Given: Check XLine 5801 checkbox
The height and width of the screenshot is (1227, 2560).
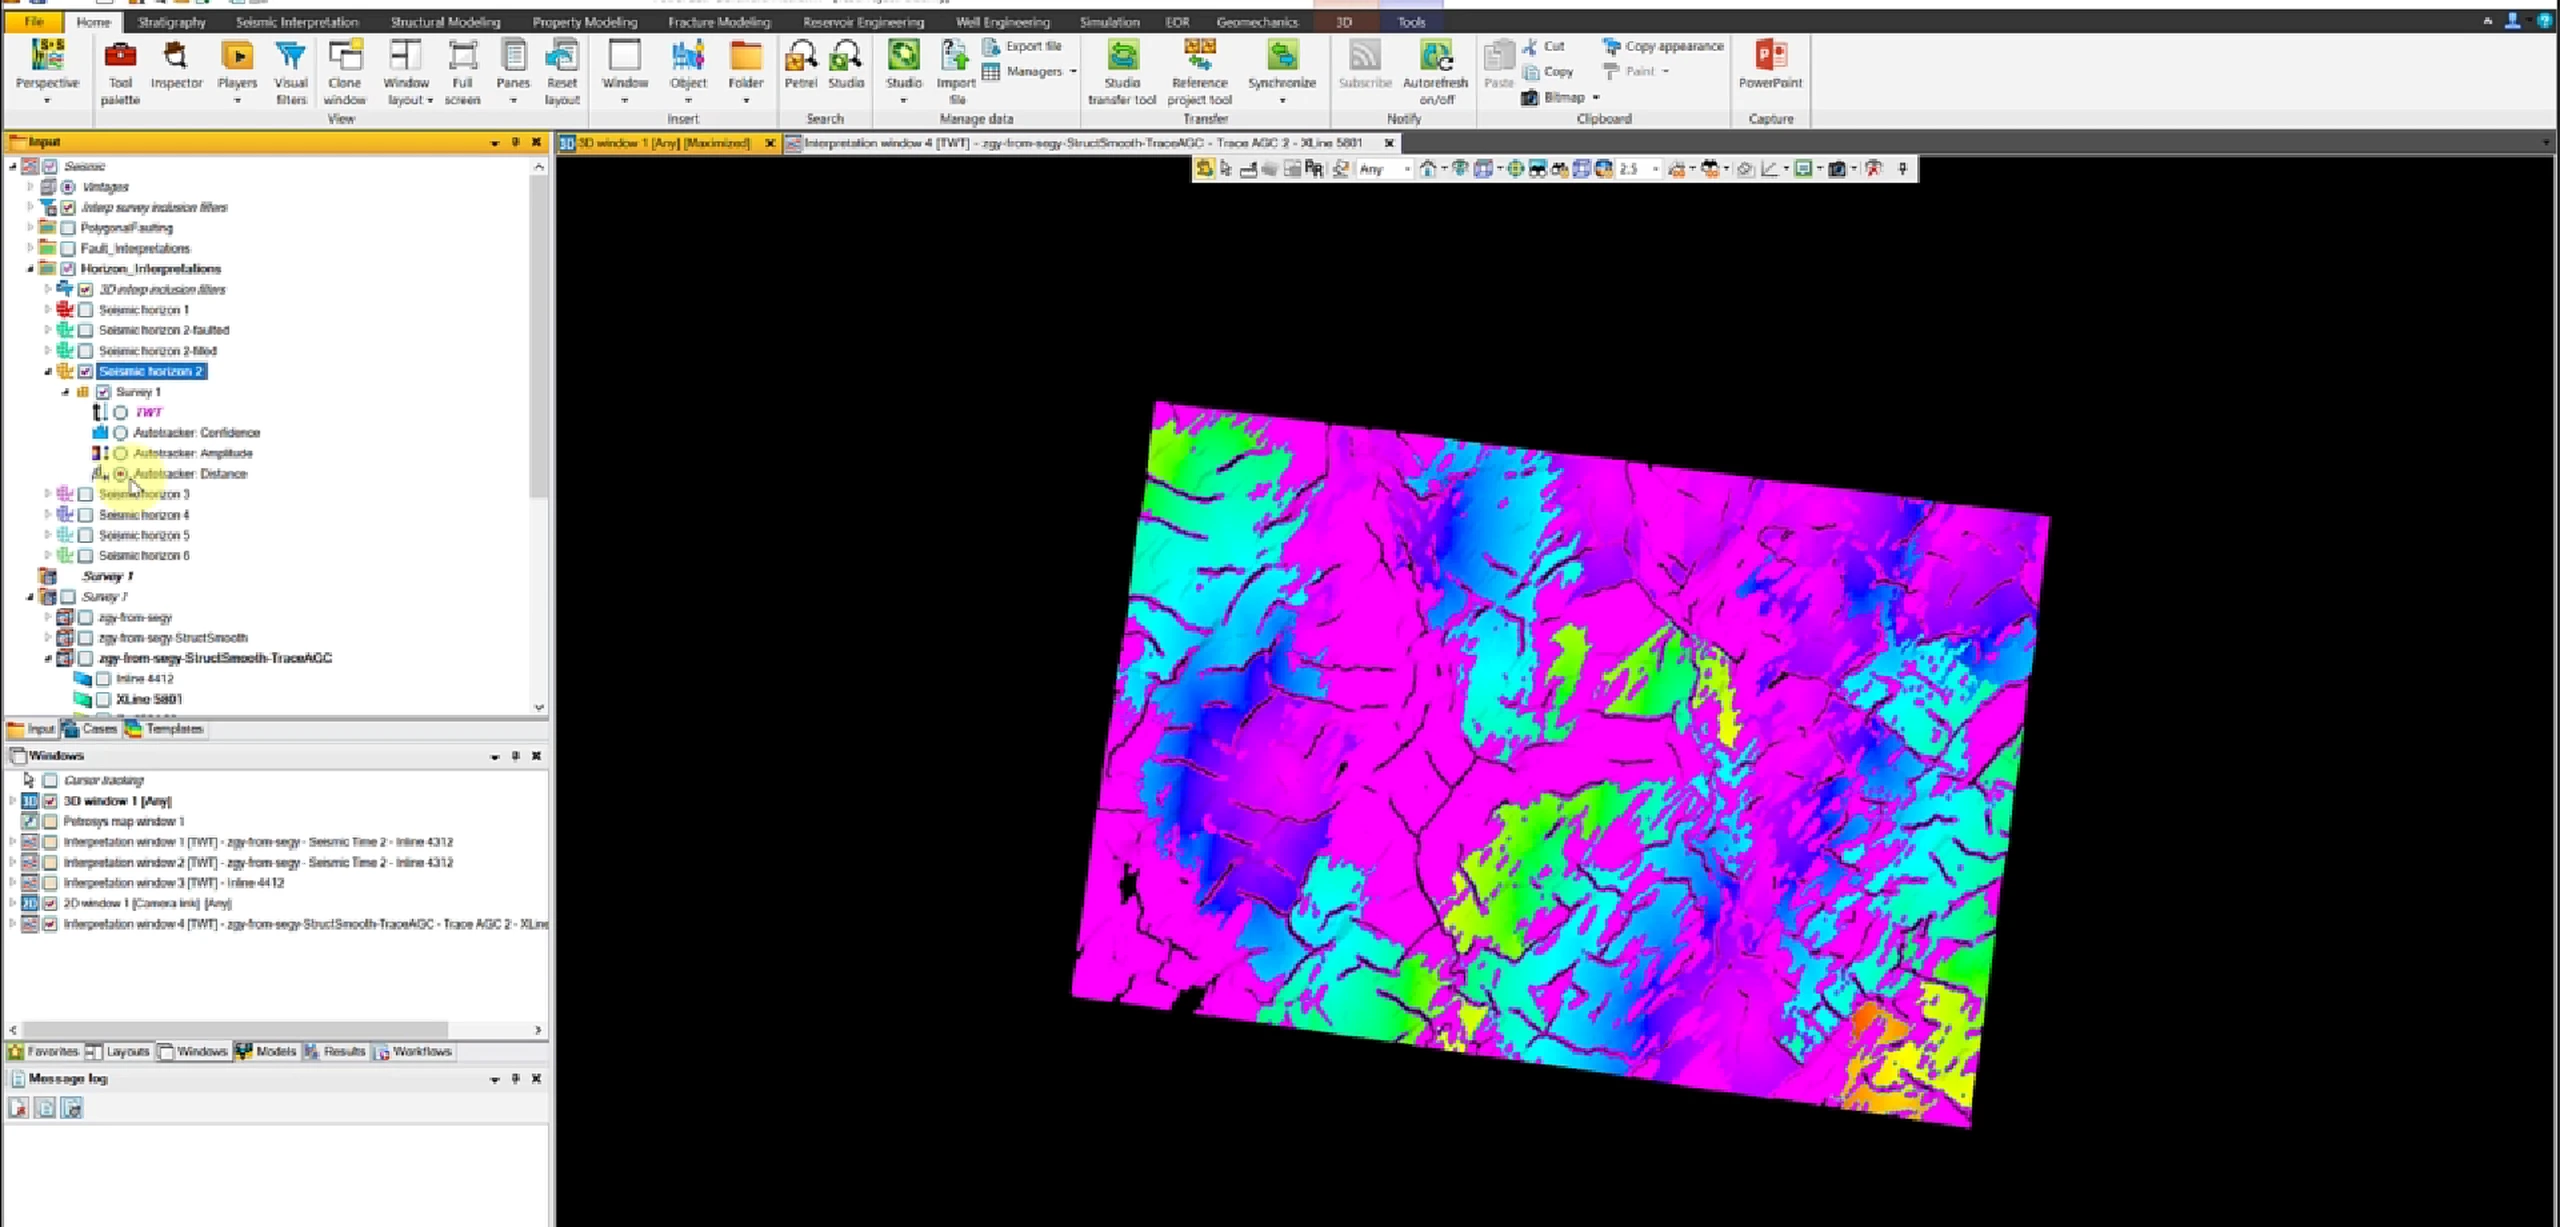Looking at the screenshot, I should click(x=103, y=699).
